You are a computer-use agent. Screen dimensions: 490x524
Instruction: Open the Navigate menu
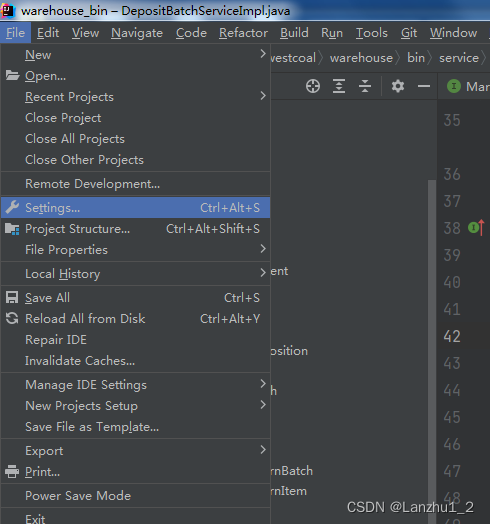137,33
